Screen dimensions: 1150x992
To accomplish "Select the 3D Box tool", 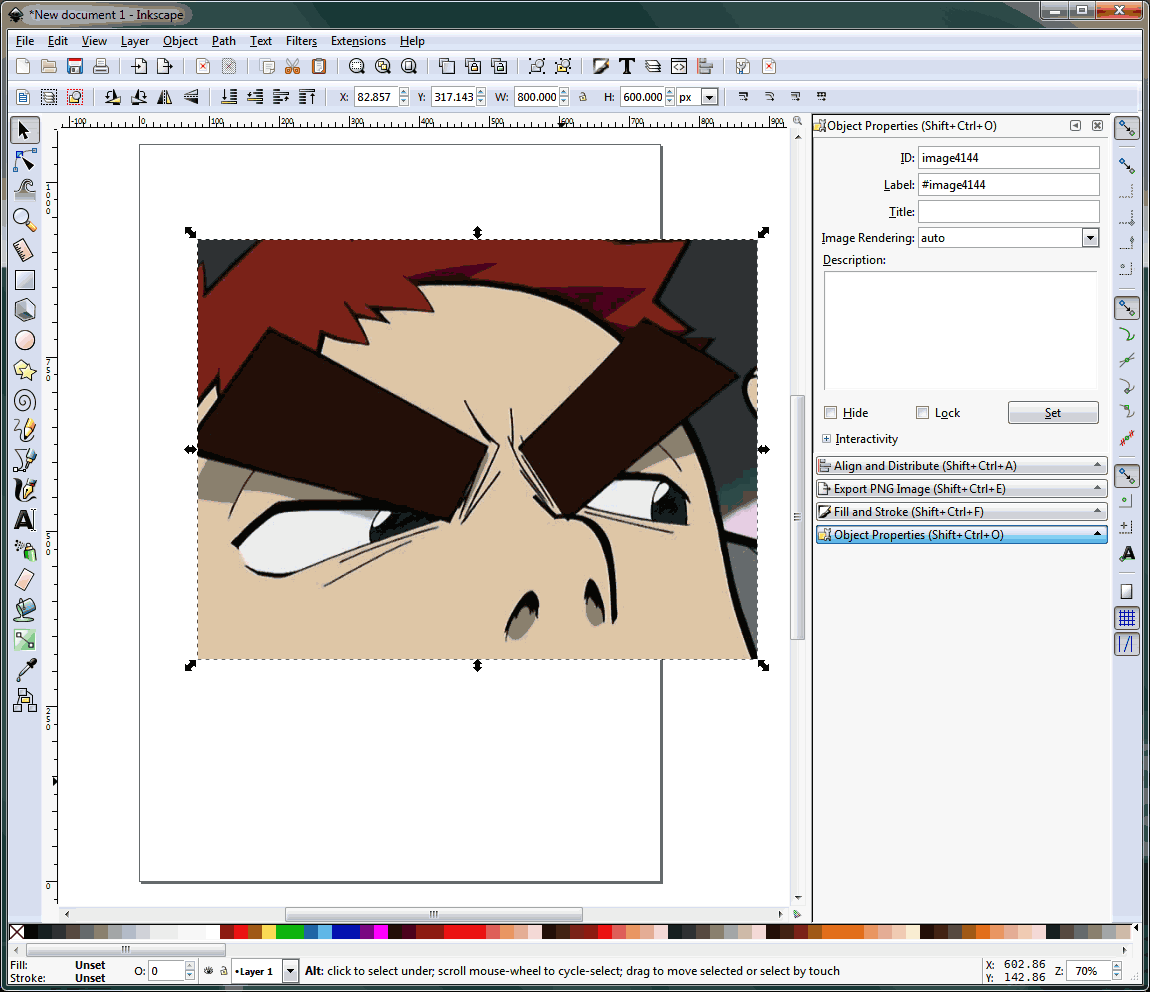I will tap(24, 310).
